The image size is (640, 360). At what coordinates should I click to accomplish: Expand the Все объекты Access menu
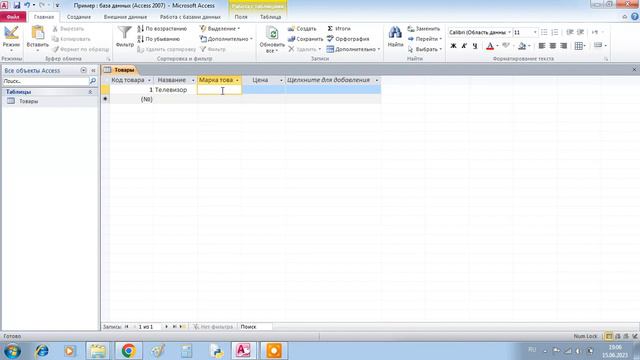[83, 71]
